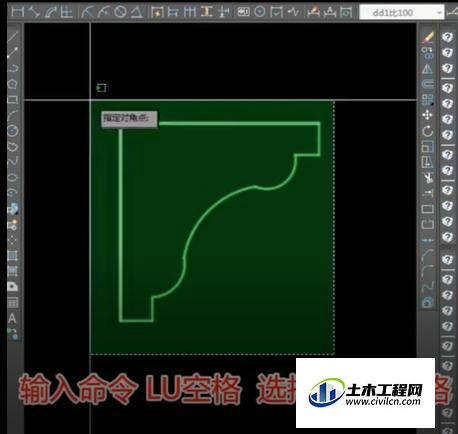Open the Hatch tool
This screenshot has width=458, height=434.
(x=12, y=256)
